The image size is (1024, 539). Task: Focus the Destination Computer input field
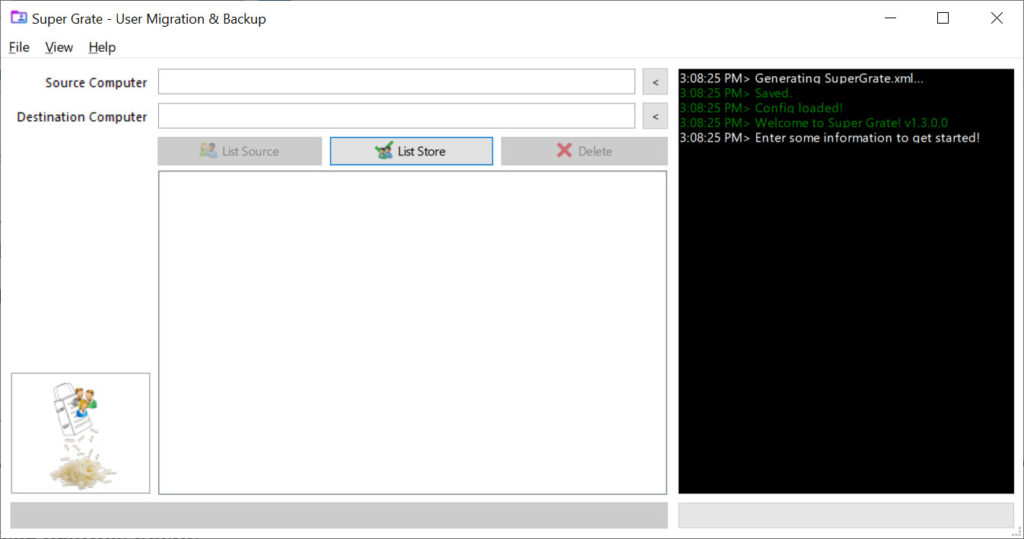[x=396, y=116]
